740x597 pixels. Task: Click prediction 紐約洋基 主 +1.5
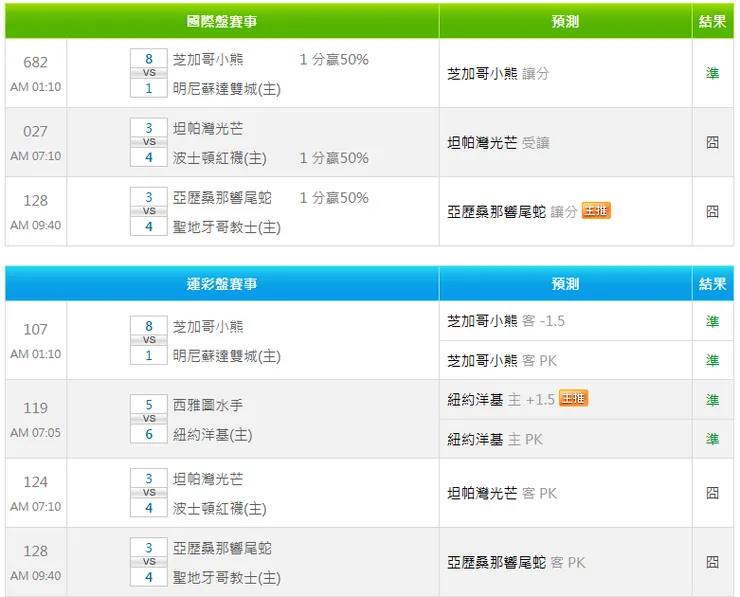(501, 400)
